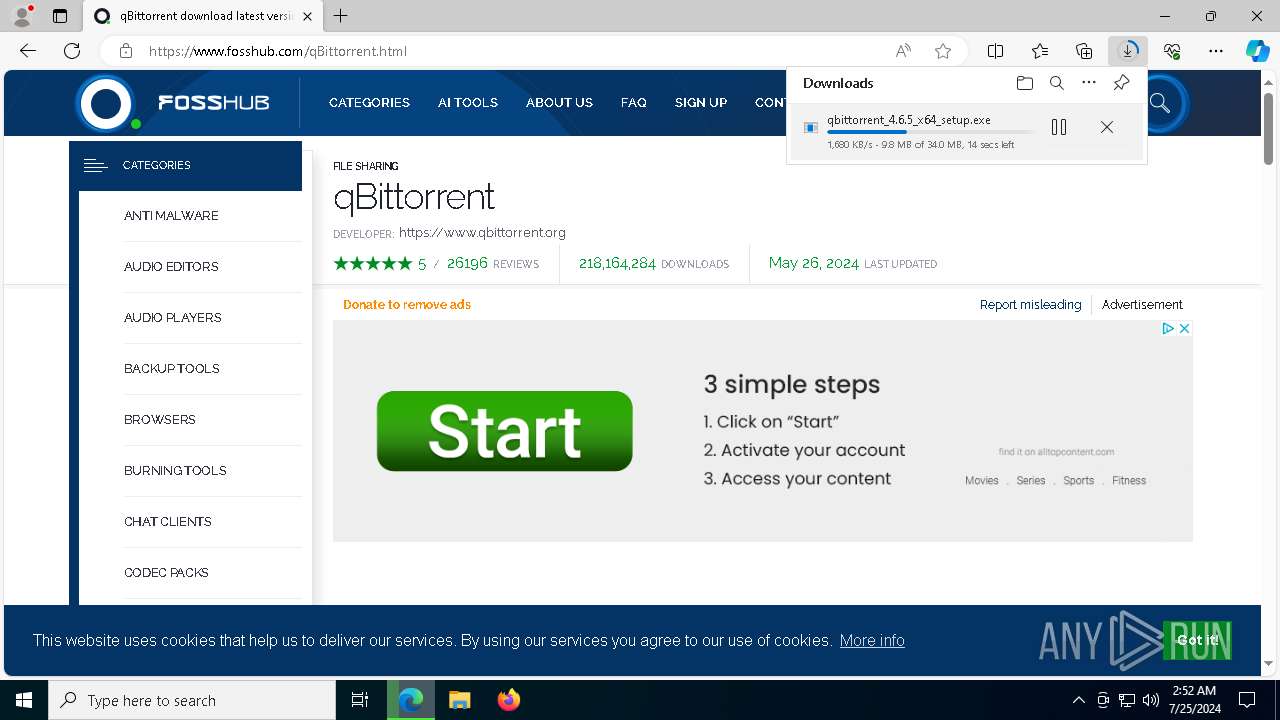Image resolution: width=1280 pixels, height=720 pixels.
Task: Open the browser profile icon
Action: point(22,16)
